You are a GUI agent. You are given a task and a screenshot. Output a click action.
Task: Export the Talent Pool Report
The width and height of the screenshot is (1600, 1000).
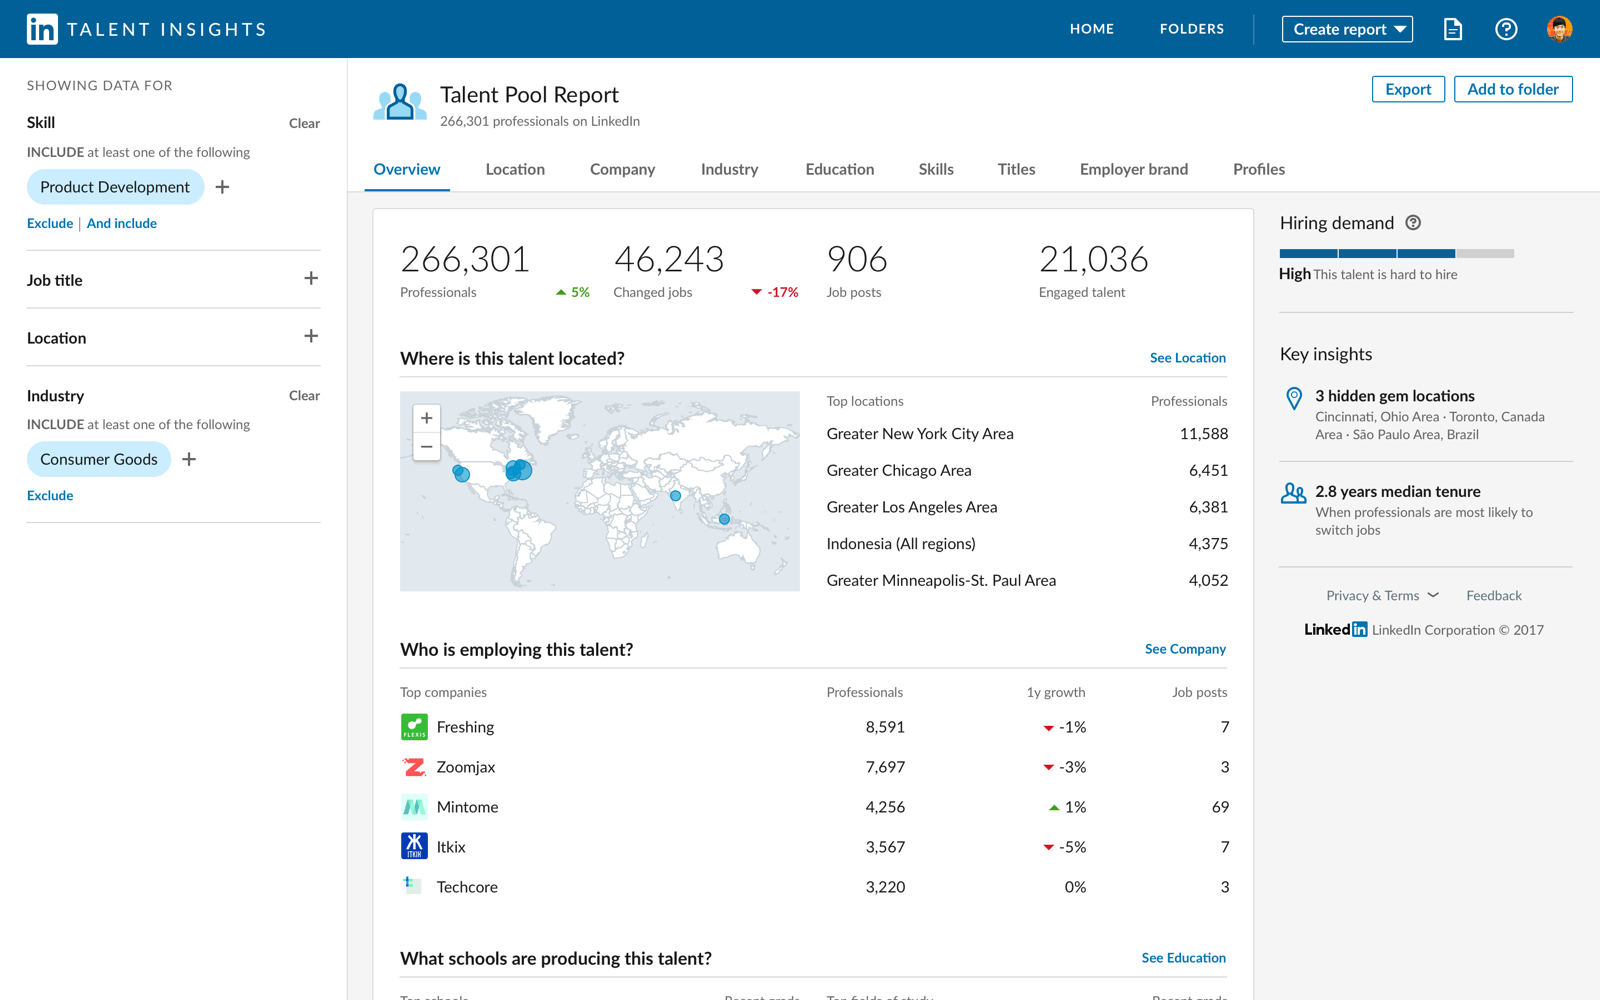click(x=1407, y=89)
